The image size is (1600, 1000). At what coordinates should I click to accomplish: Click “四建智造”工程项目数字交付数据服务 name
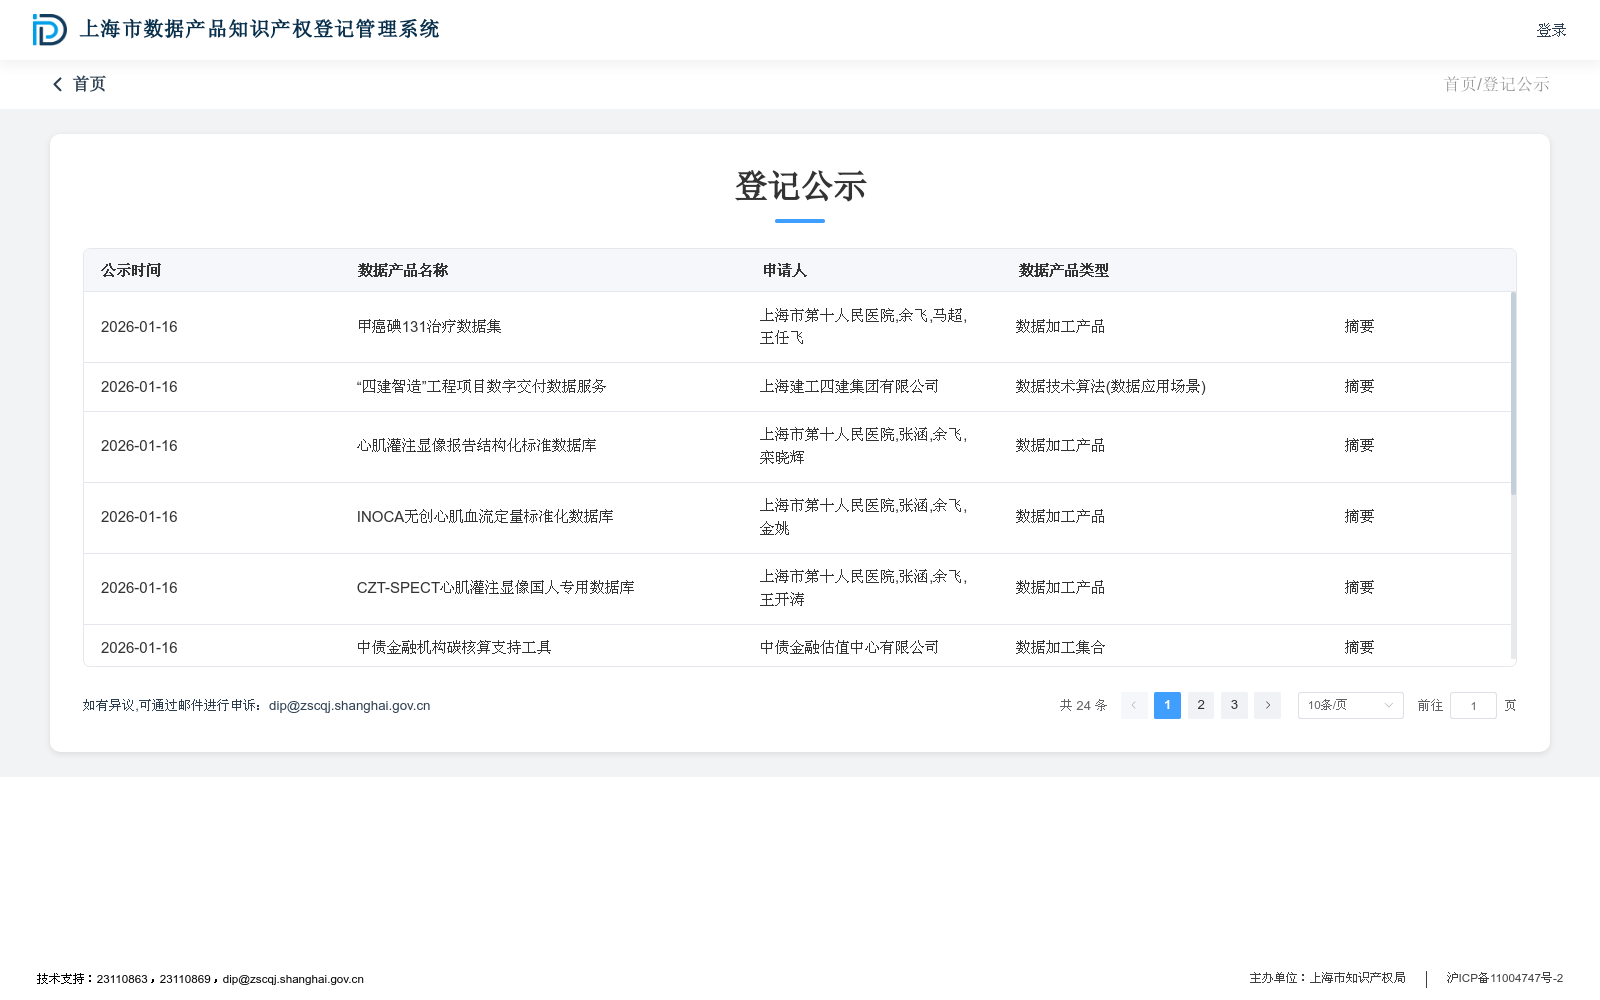tap(481, 387)
